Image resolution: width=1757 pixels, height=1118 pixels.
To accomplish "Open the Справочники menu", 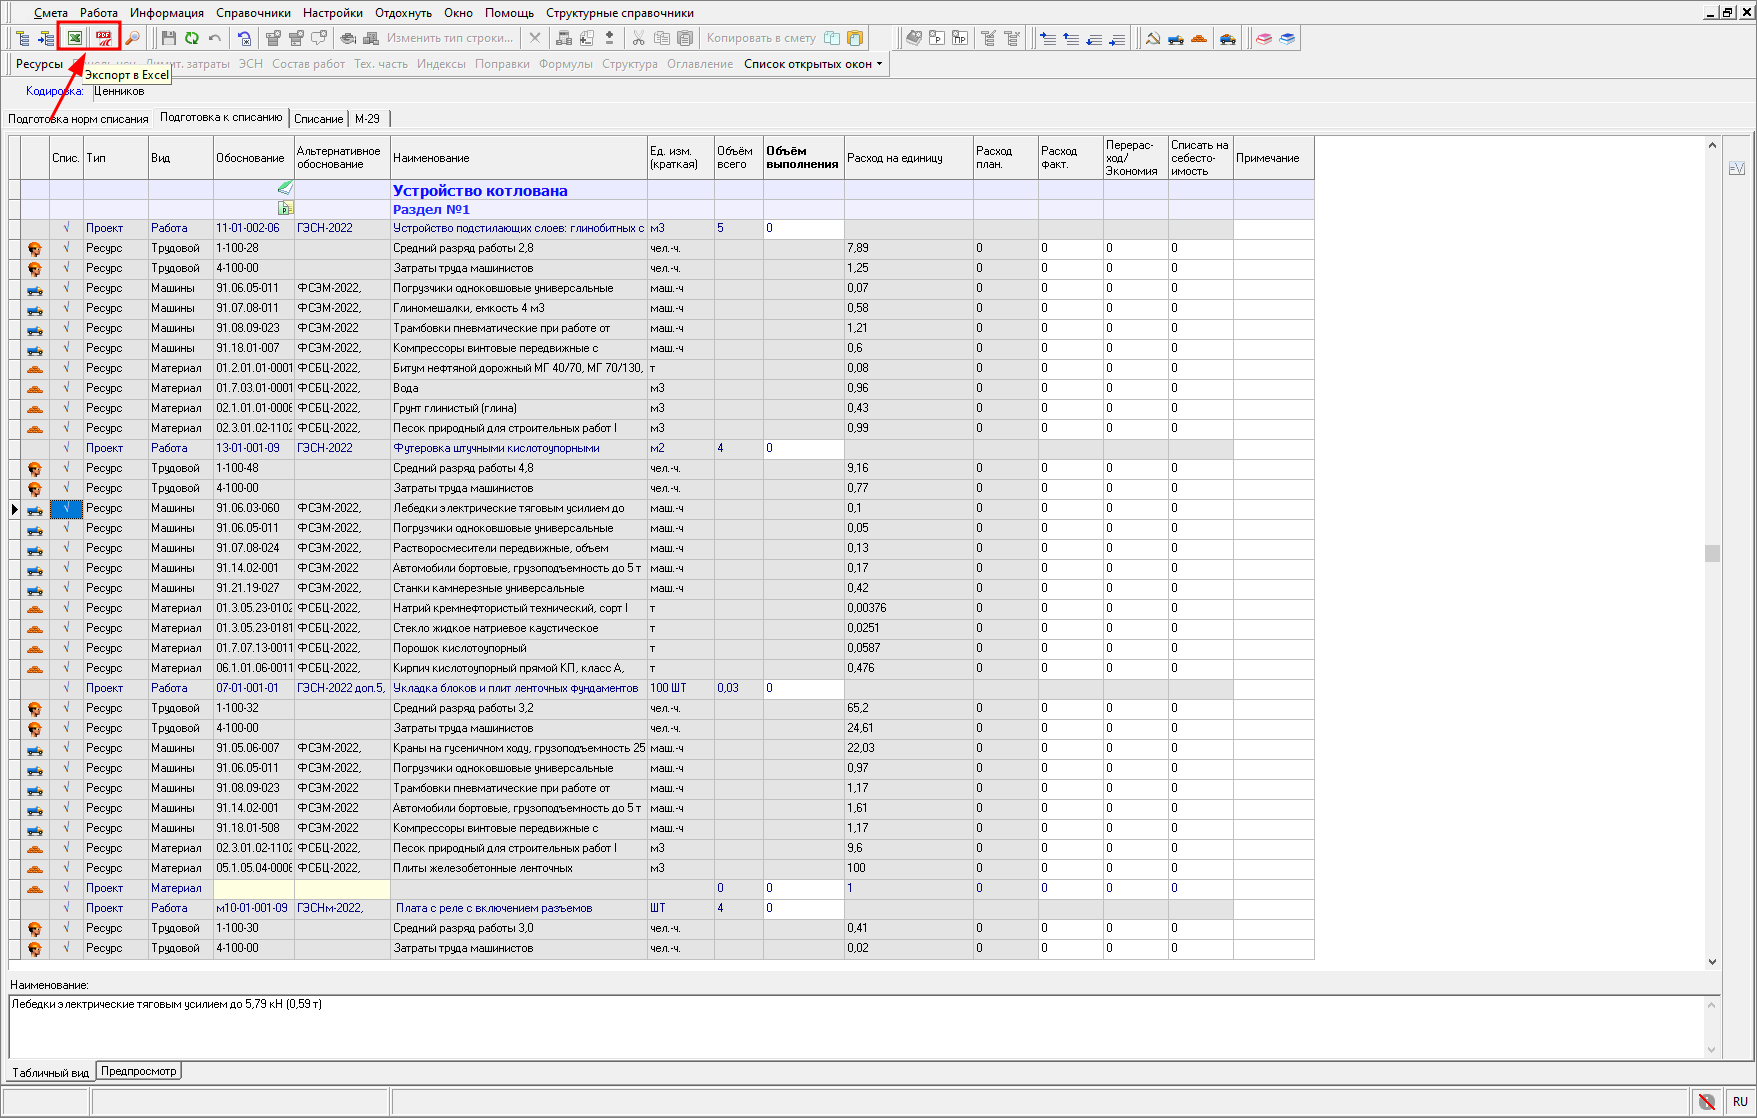I will pyautogui.click(x=253, y=13).
